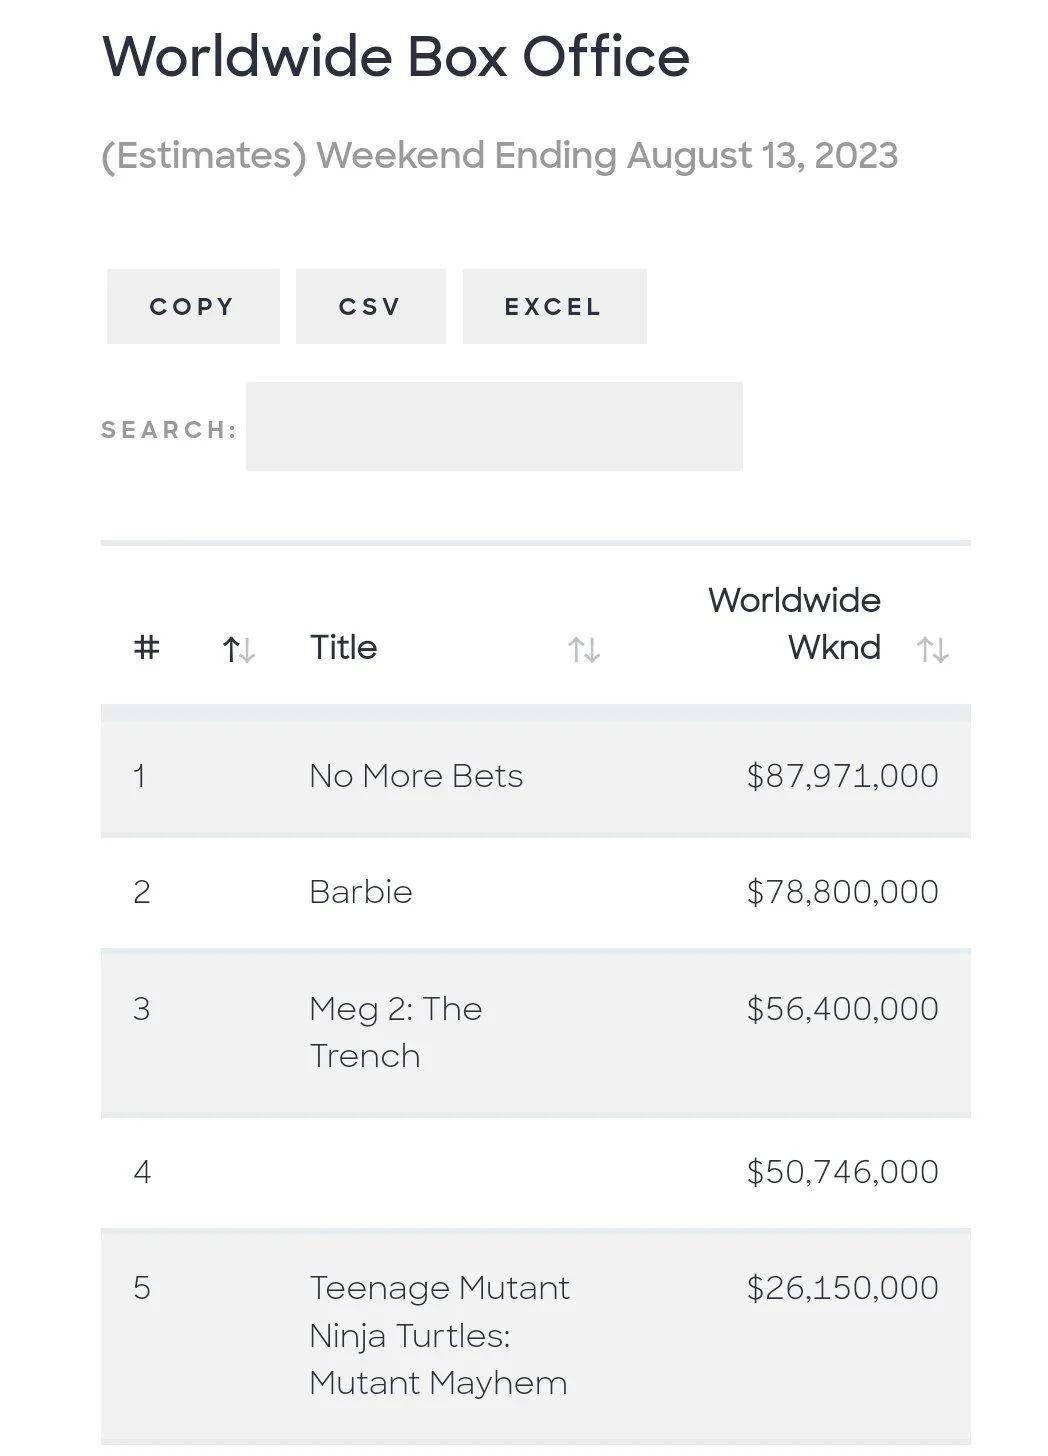The height and width of the screenshot is (1456, 1048).
Task: Click the sort arrows beside the # column
Action: [x=238, y=650]
